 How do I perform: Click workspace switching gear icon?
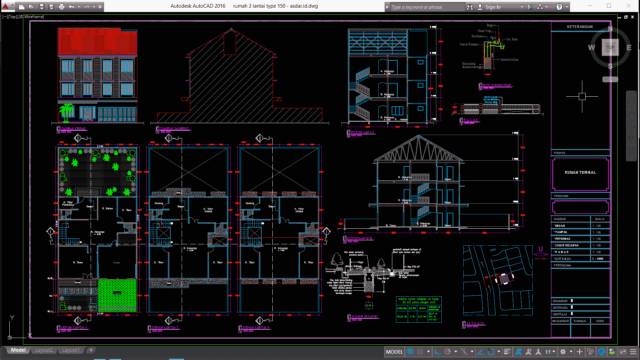point(563,352)
